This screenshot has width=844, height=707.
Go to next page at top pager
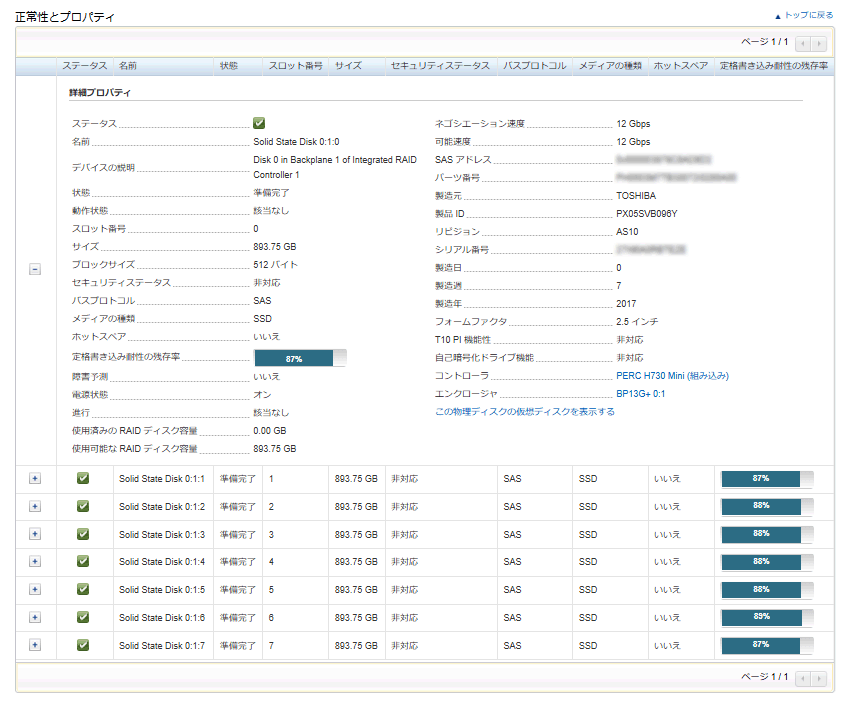click(819, 44)
